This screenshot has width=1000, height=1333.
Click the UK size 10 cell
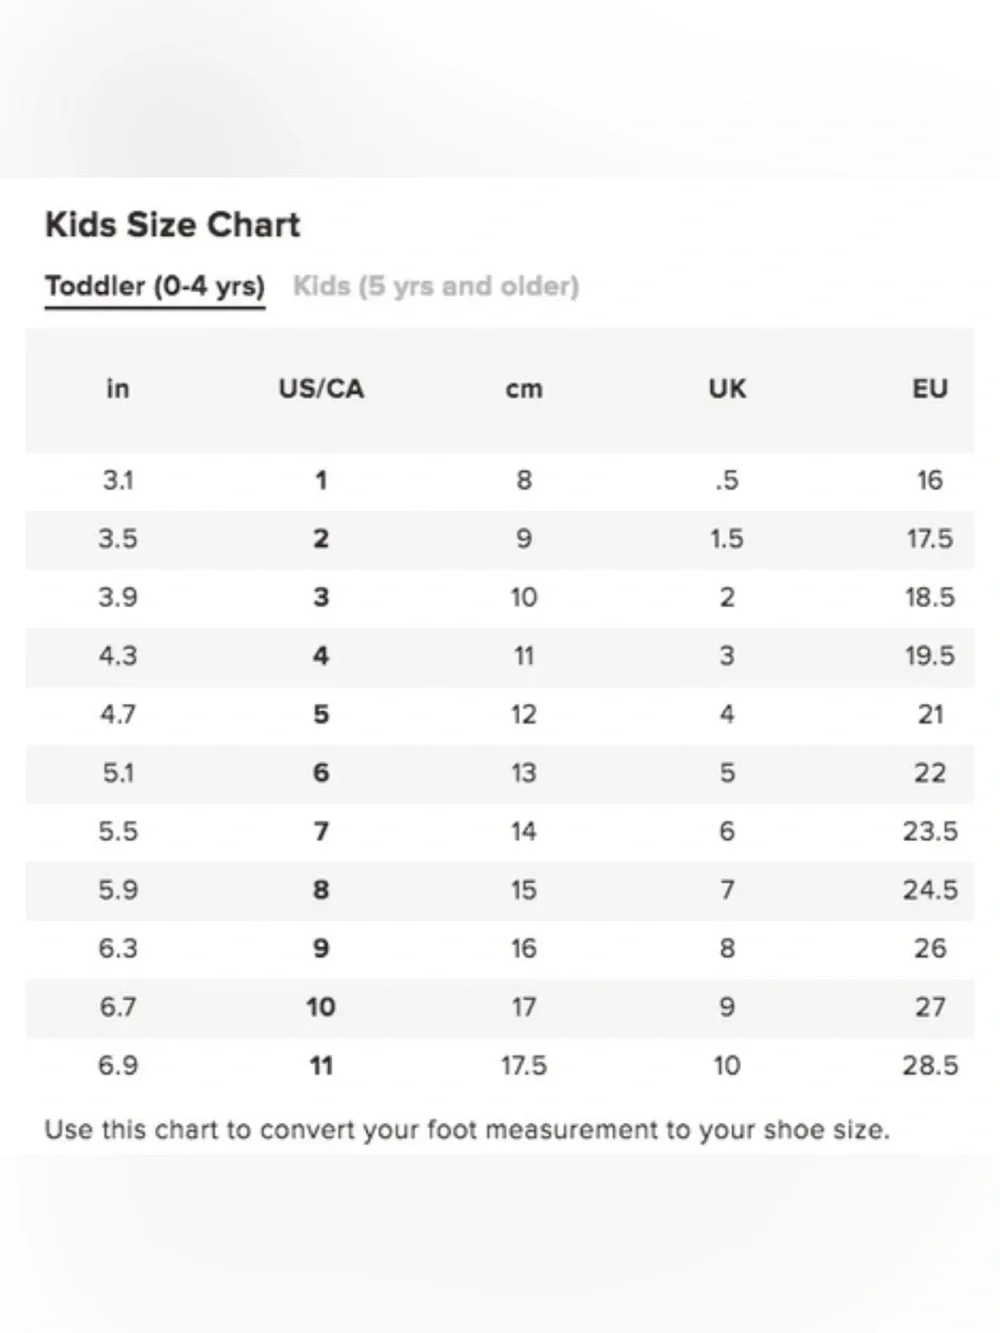pos(727,1066)
